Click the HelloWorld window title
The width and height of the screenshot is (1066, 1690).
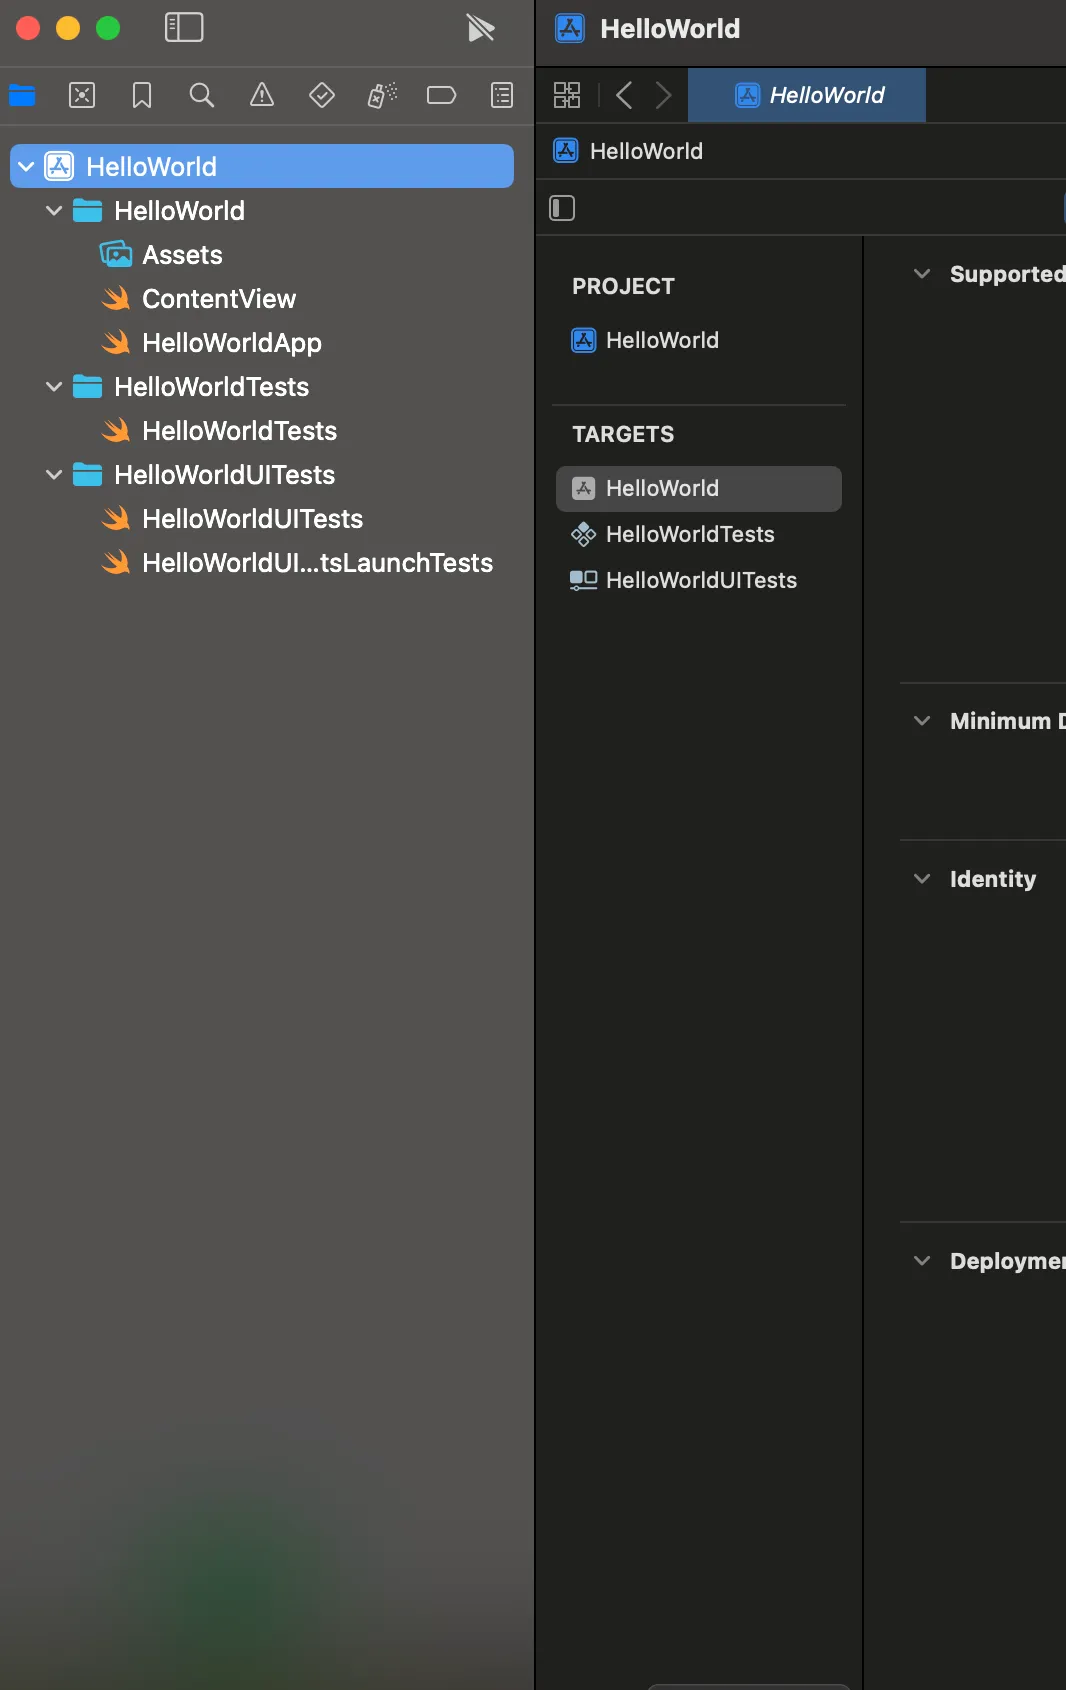pos(670,28)
